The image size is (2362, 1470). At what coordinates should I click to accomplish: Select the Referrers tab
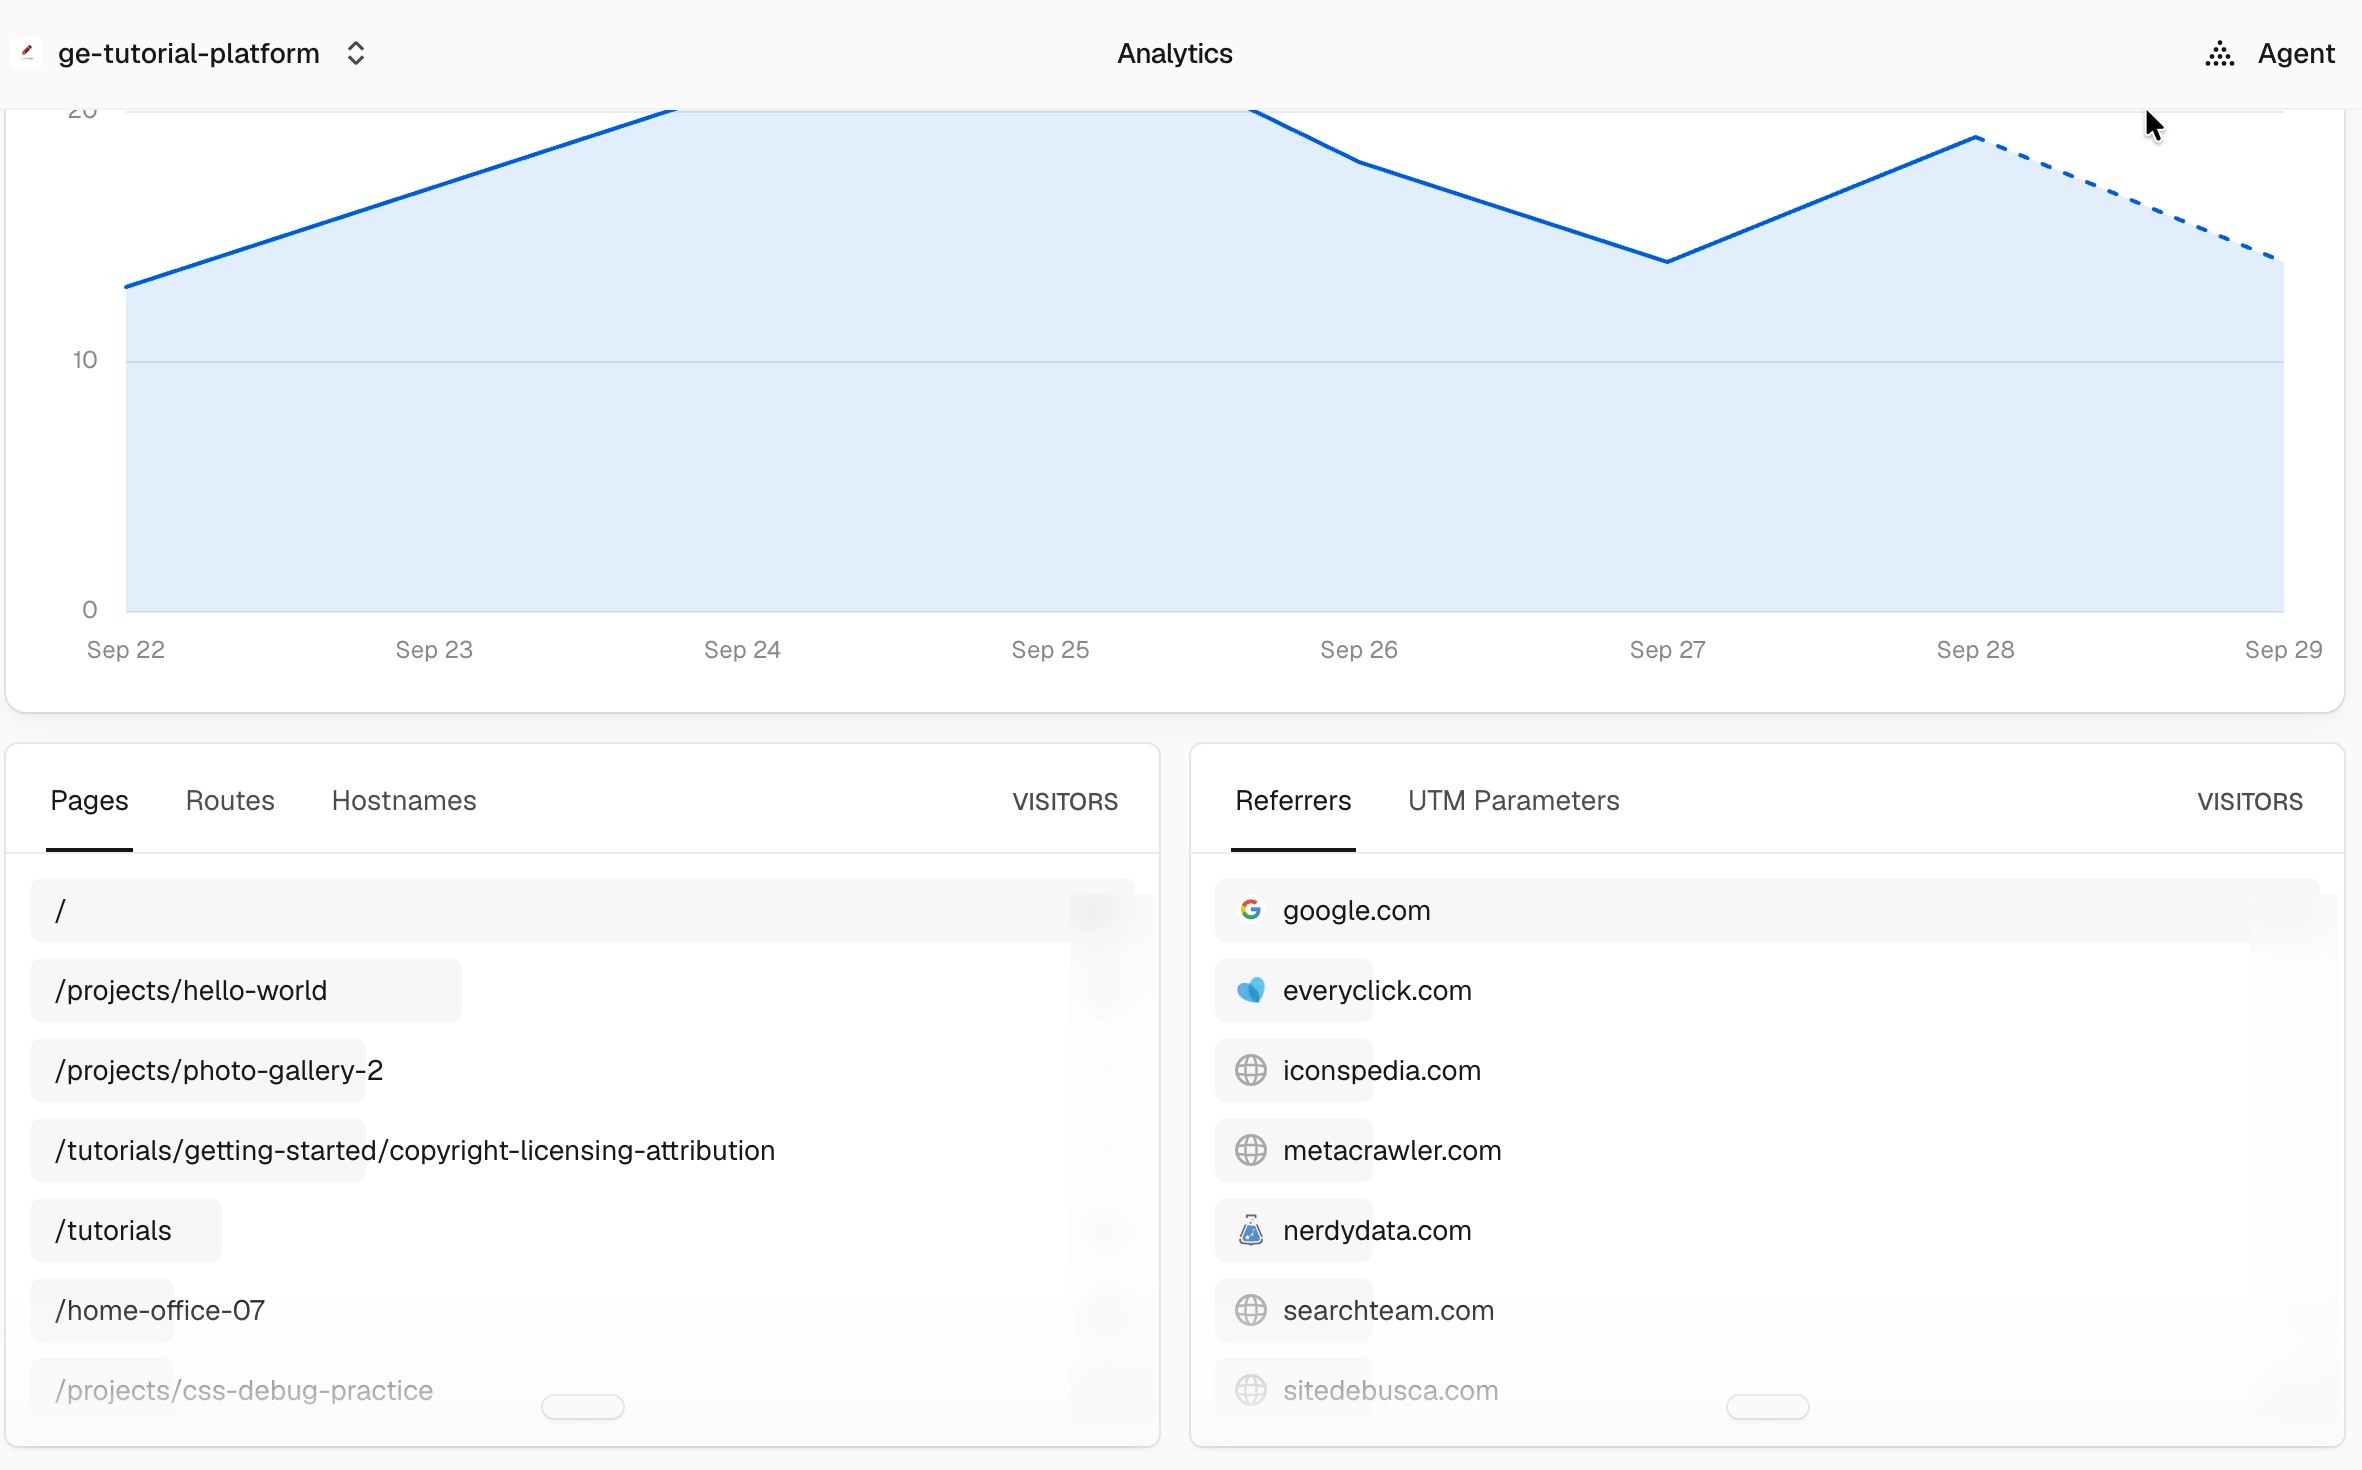[1293, 801]
